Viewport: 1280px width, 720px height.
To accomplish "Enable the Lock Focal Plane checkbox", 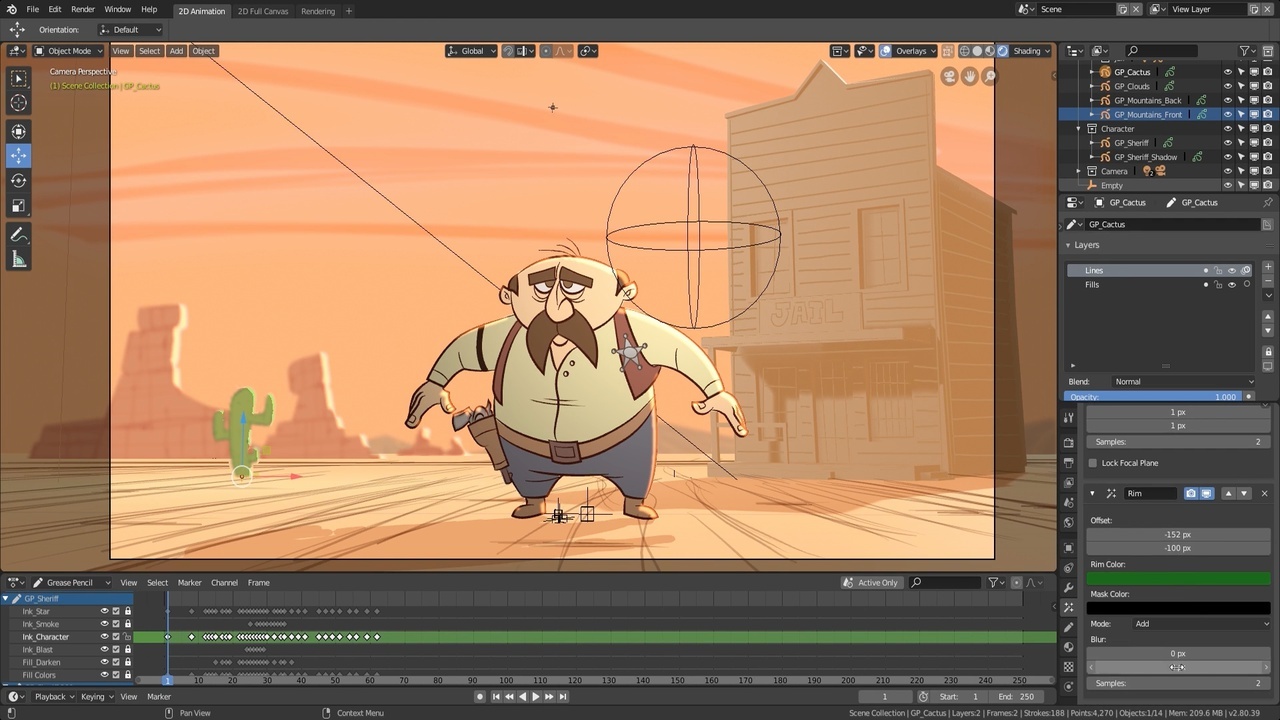I will (1092, 462).
